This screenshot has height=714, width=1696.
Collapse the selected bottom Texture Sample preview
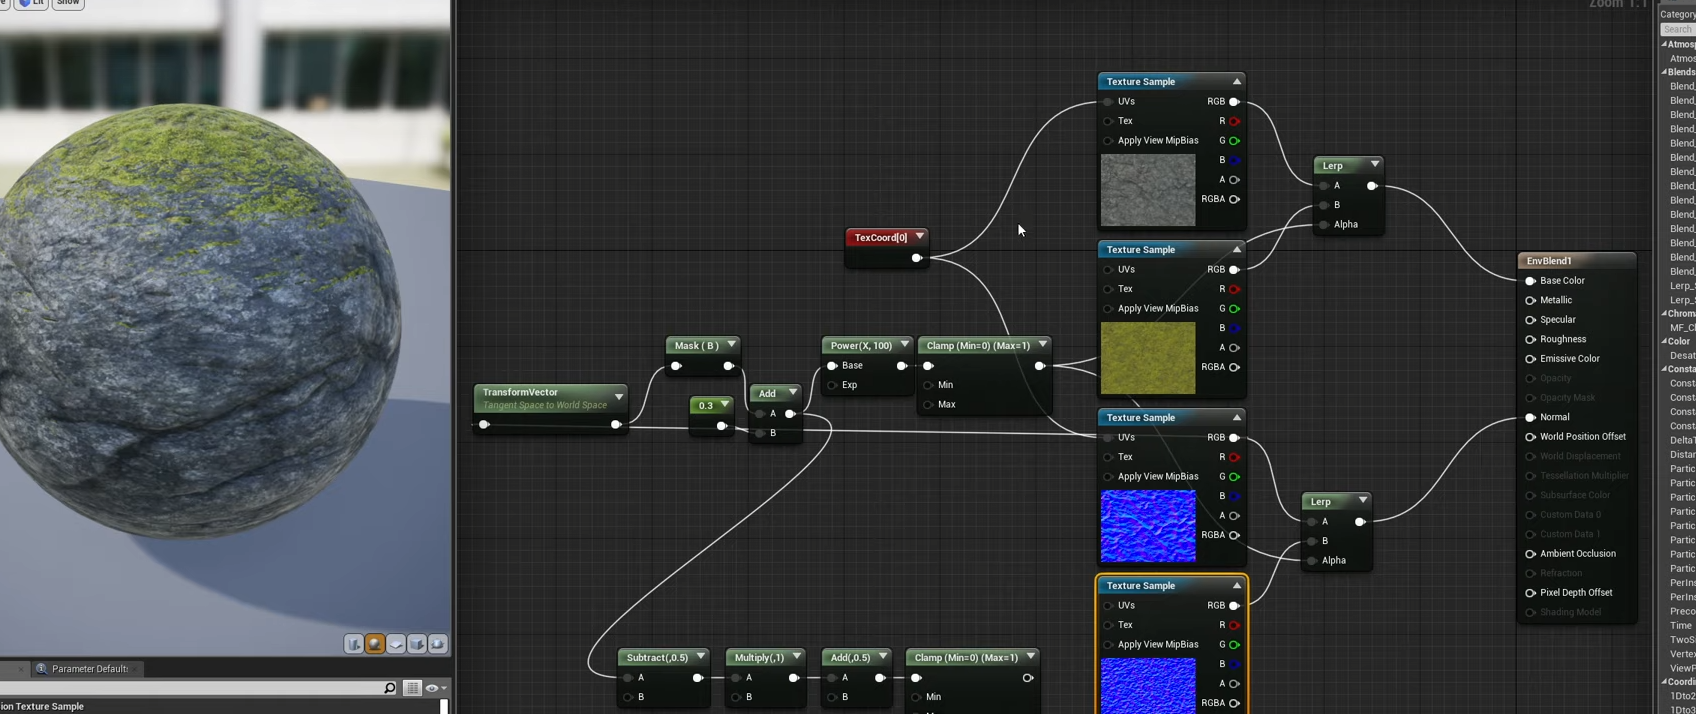[x=1237, y=586]
